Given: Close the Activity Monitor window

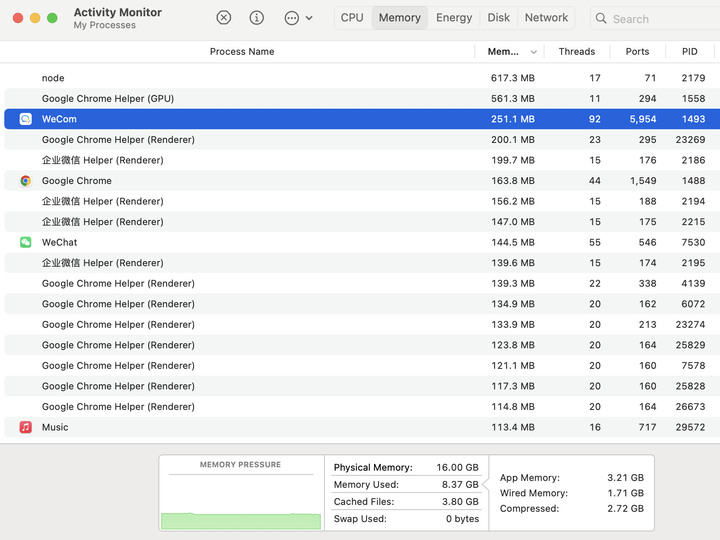Looking at the screenshot, I should click(18, 18).
